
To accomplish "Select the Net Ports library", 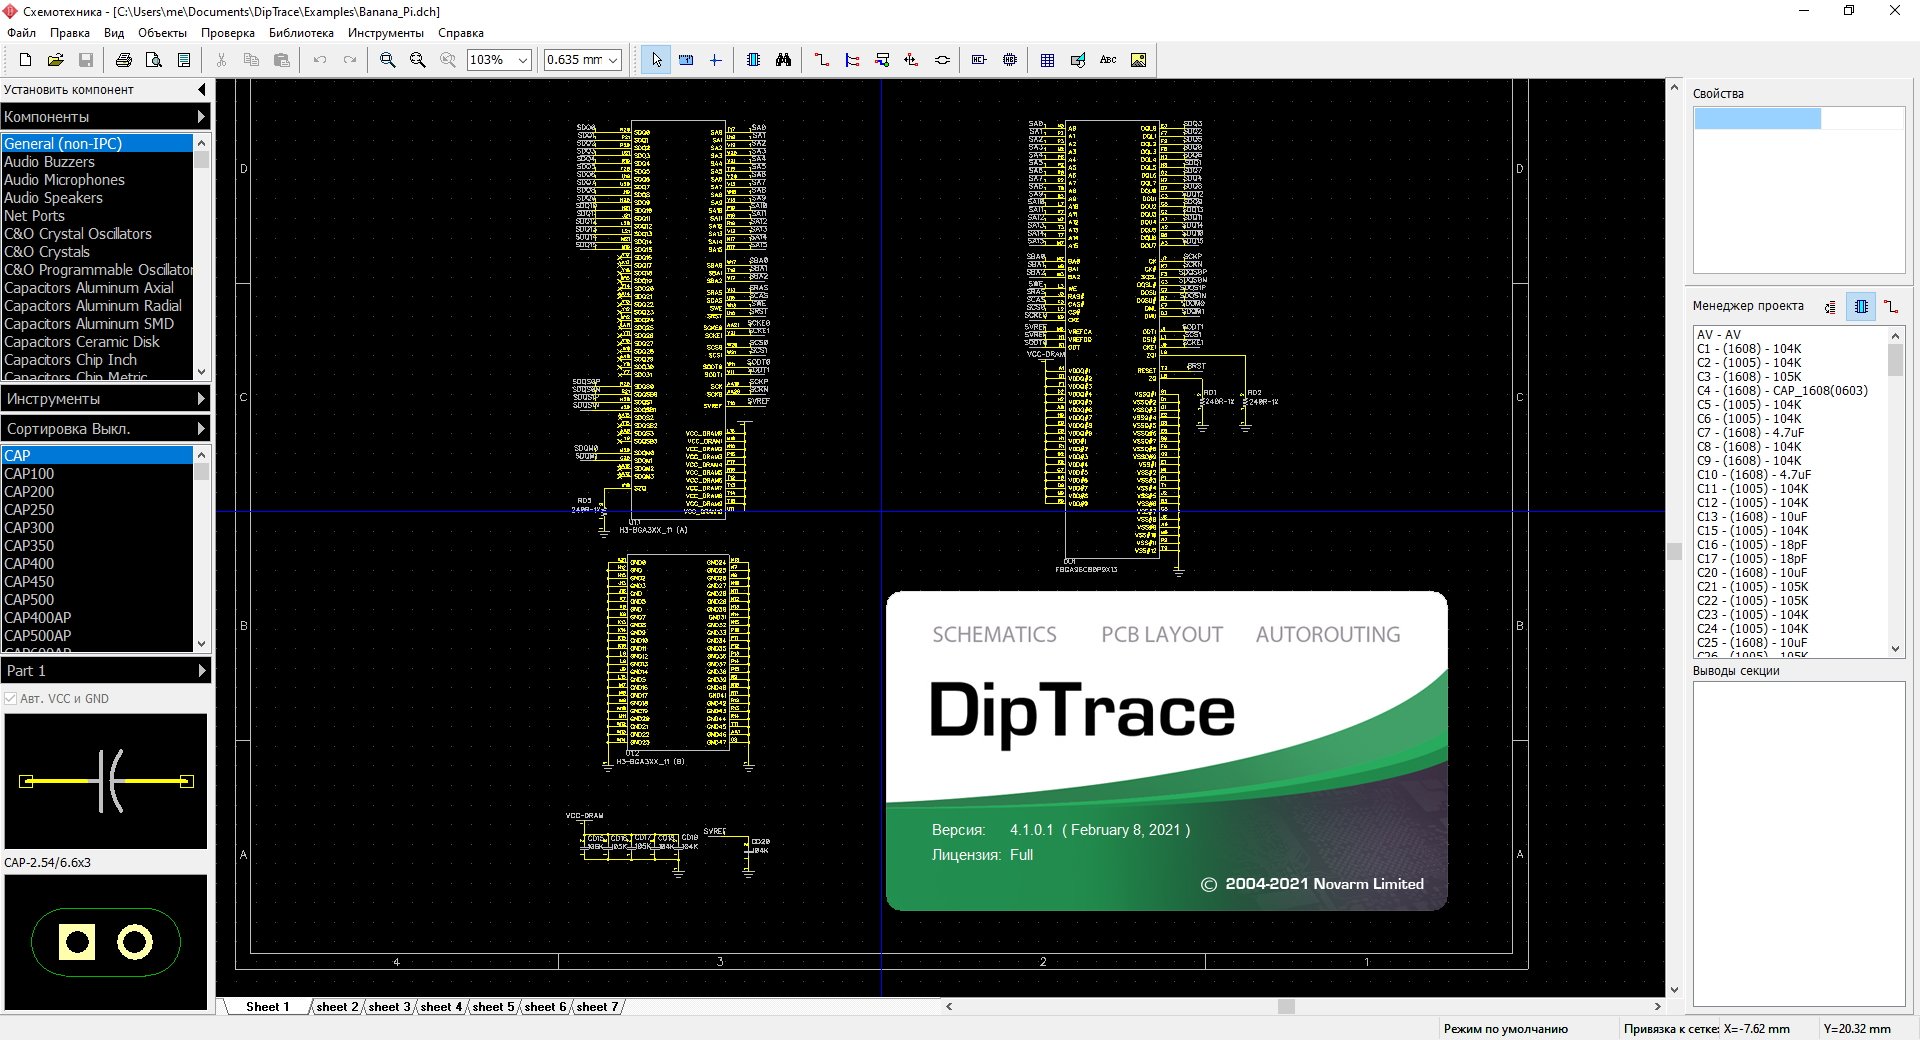I will (x=97, y=216).
